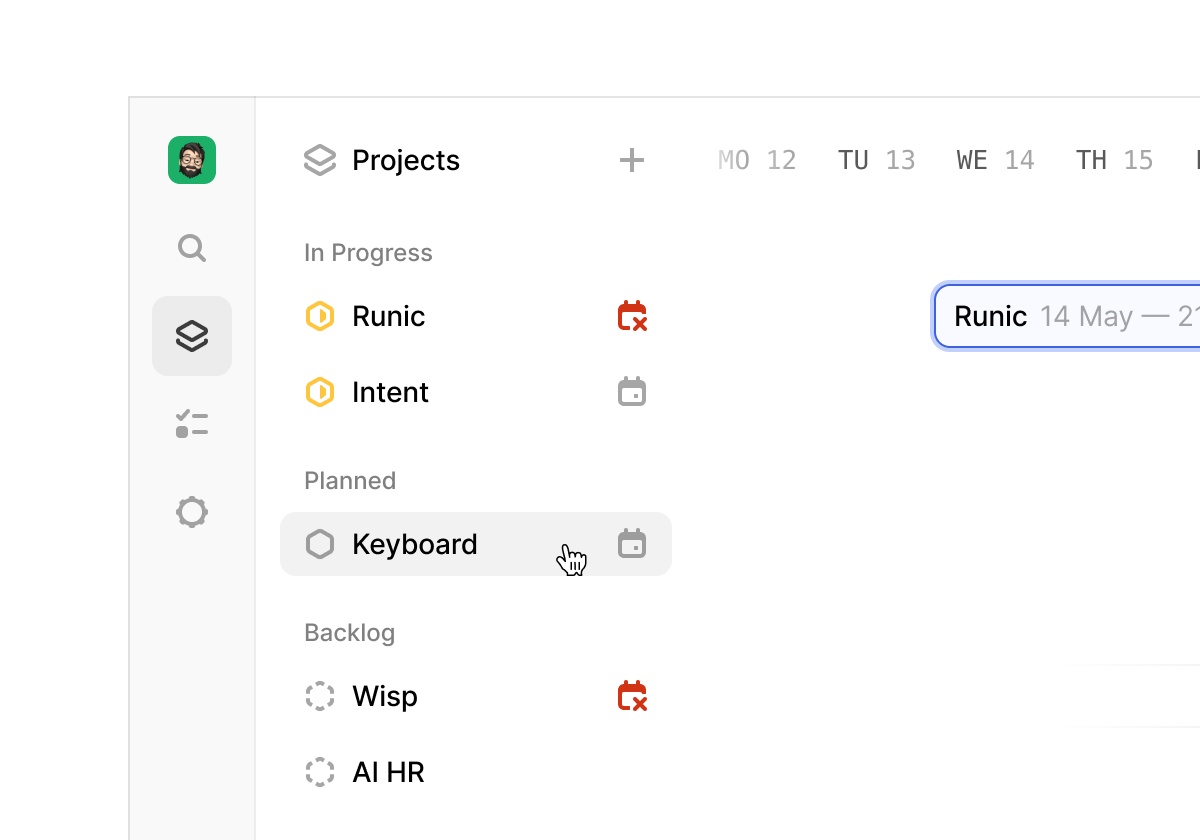Click Runic's red overdue calendar icon
The width and height of the screenshot is (1200, 840).
click(632, 316)
